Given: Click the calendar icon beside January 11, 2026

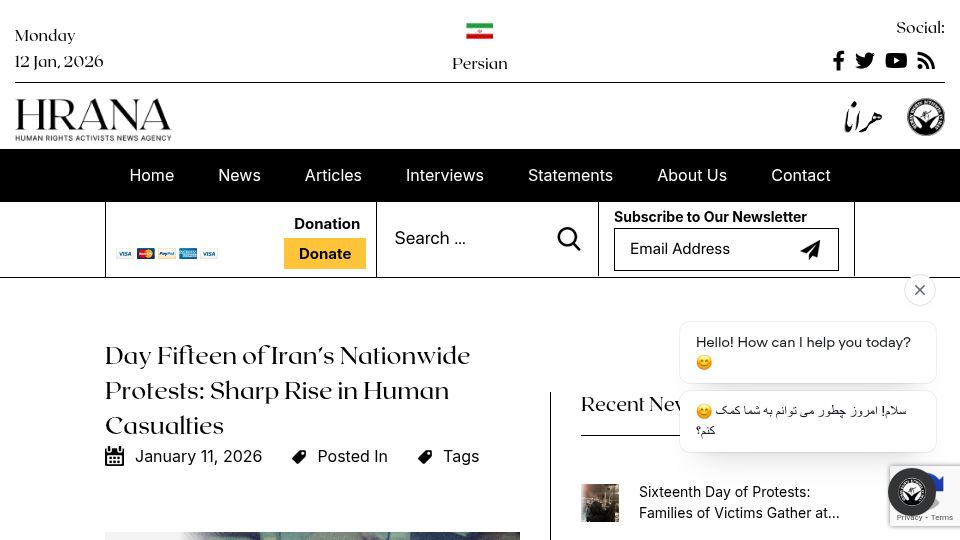Looking at the screenshot, I should (x=114, y=456).
